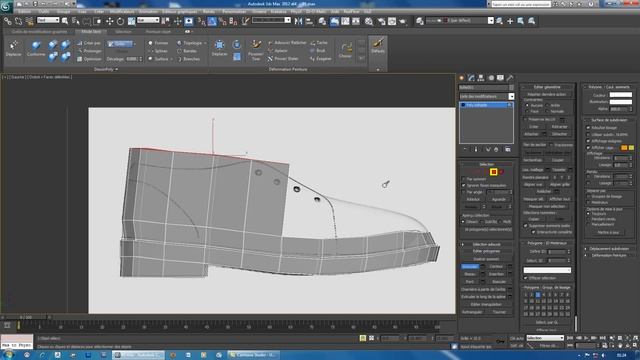Screen dimensions: 640x360
Task: Open the Edition menu
Action: point(24,11)
